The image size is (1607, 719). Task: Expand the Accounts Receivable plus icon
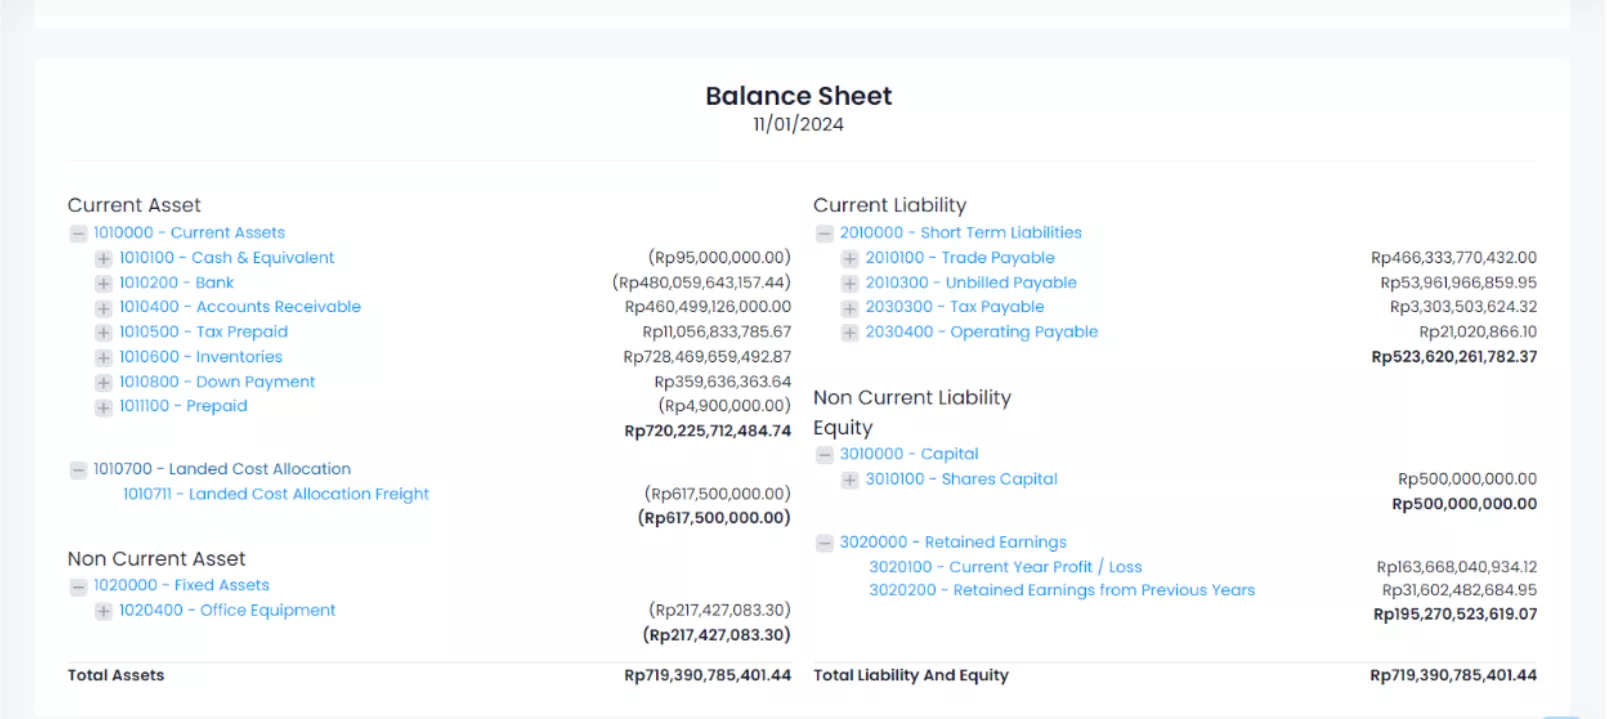pos(103,308)
